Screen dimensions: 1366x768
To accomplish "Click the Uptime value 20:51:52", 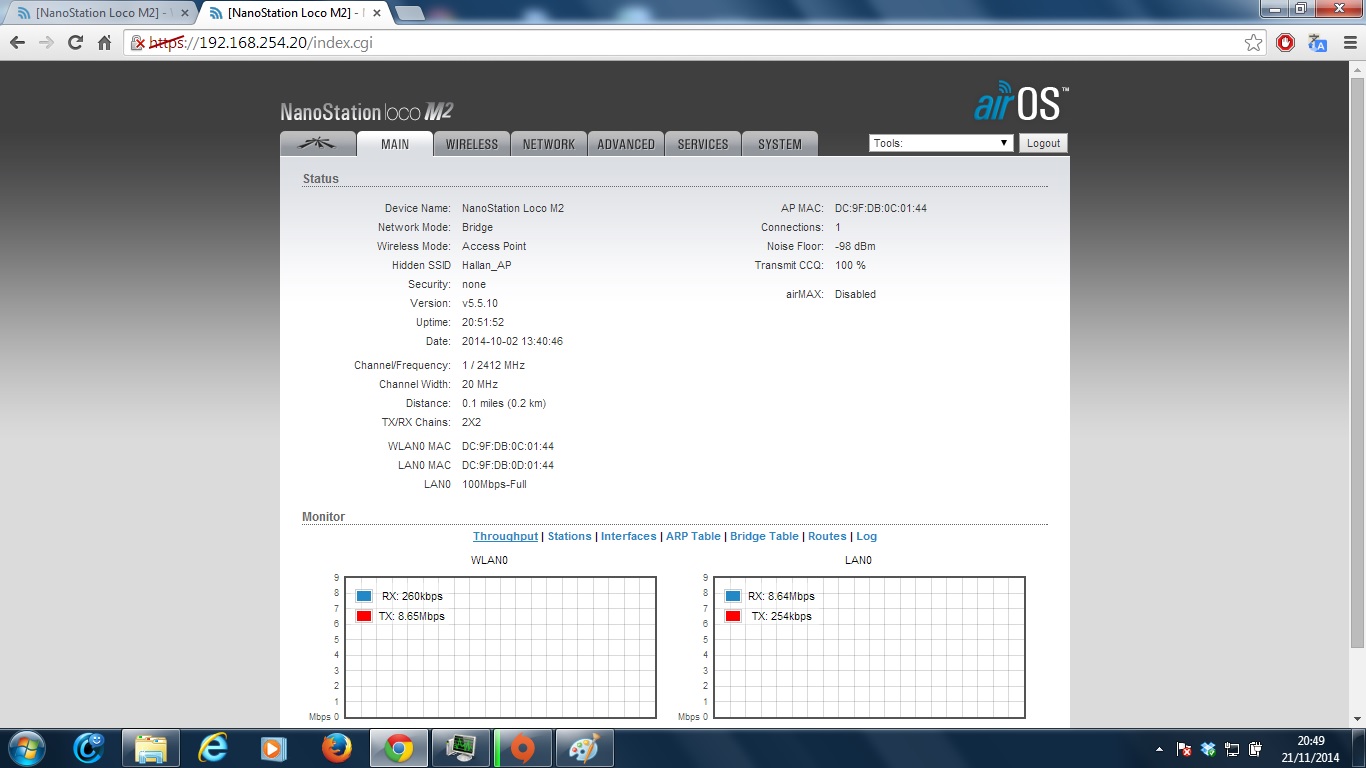I will pyautogui.click(x=483, y=323).
